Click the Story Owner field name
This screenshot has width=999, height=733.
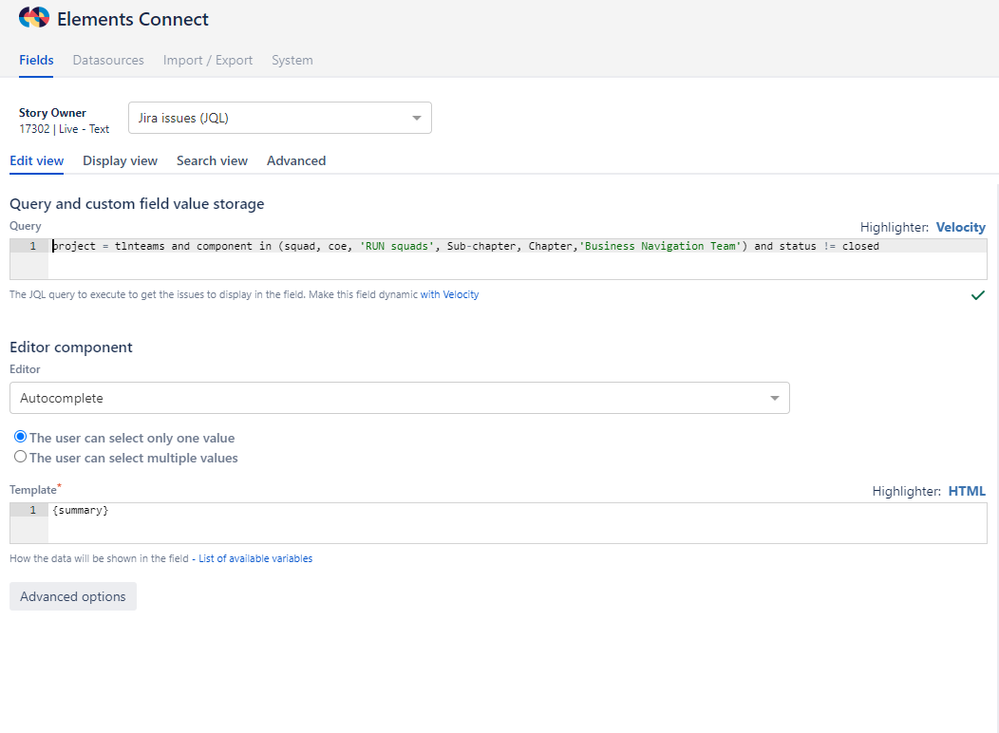[52, 113]
